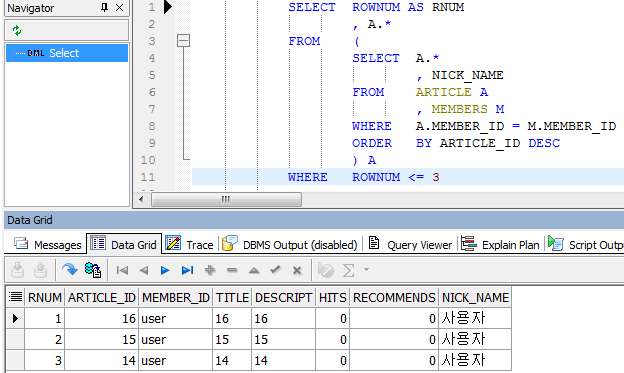Click the TITLE column header
This screenshot has height=373, width=624.
tap(232, 297)
